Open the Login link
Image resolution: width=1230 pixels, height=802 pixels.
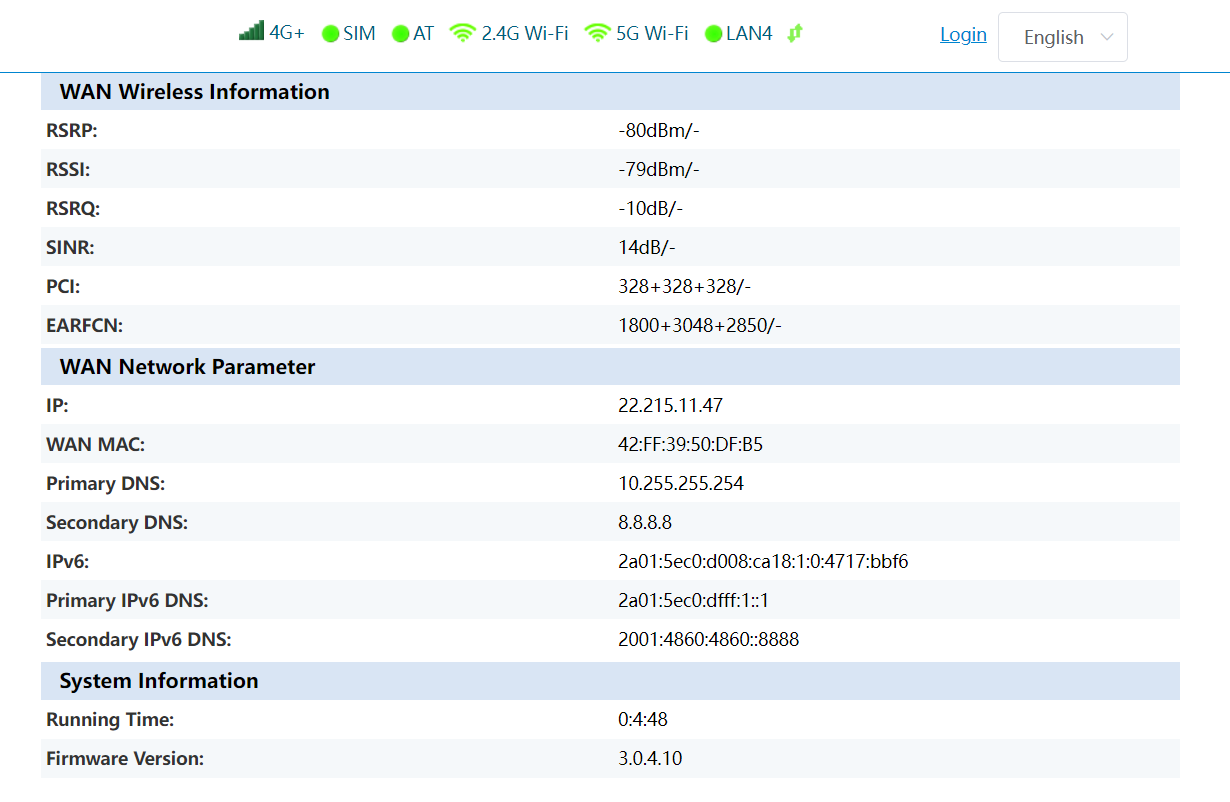(x=963, y=35)
